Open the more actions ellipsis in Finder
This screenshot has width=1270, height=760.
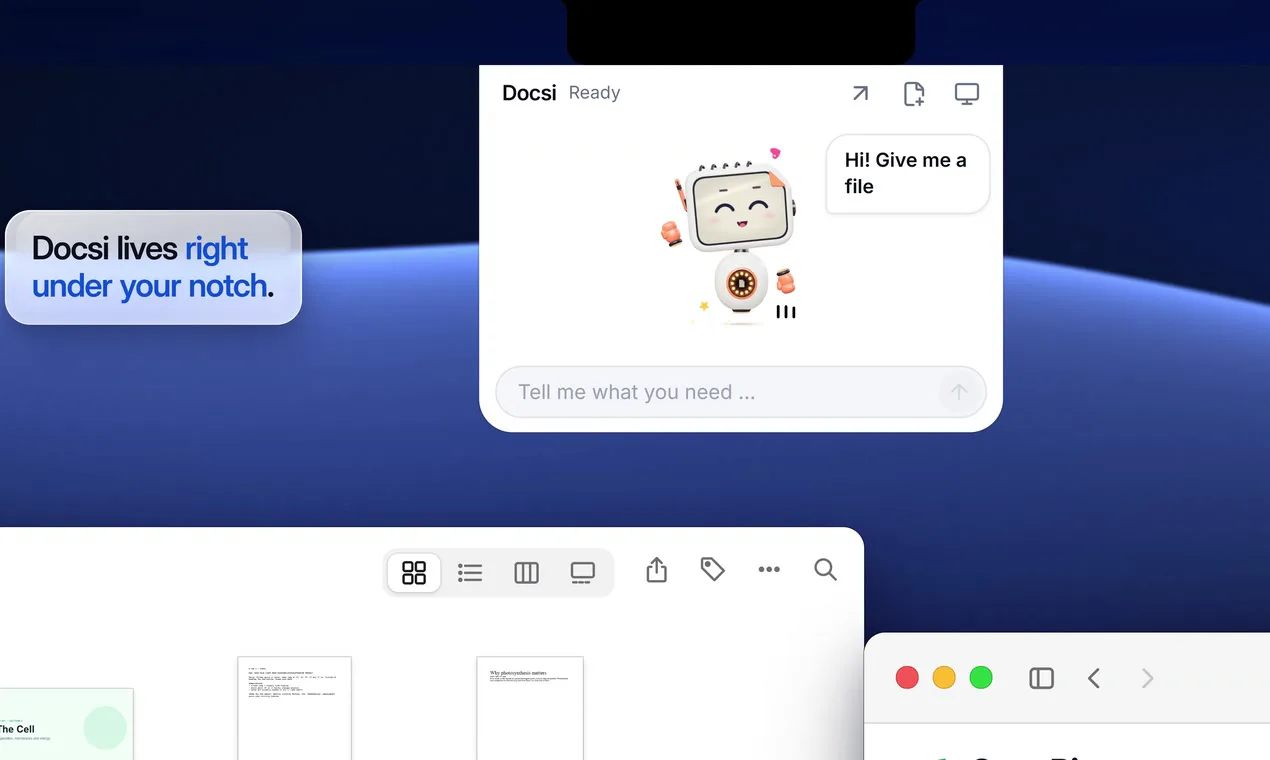pyautogui.click(x=769, y=570)
